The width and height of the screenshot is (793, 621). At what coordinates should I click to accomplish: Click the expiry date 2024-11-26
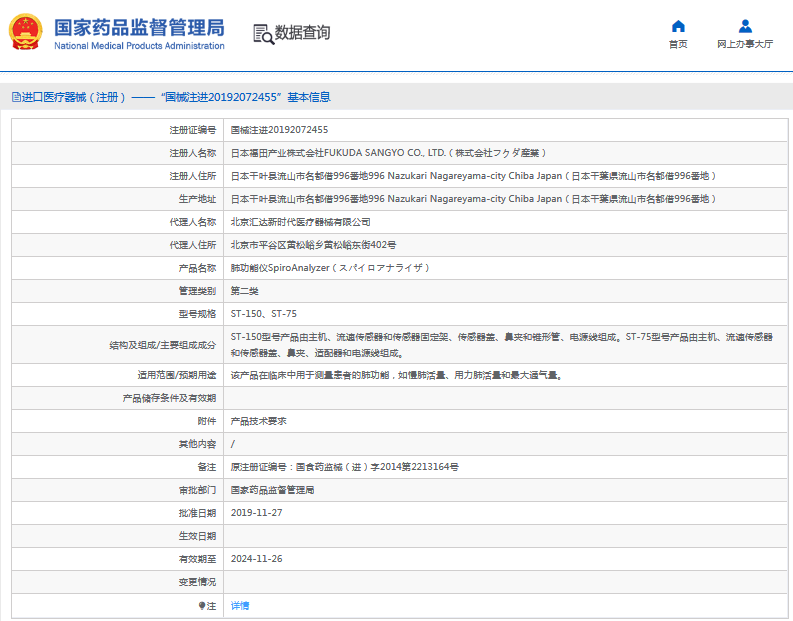pyautogui.click(x=257, y=559)
